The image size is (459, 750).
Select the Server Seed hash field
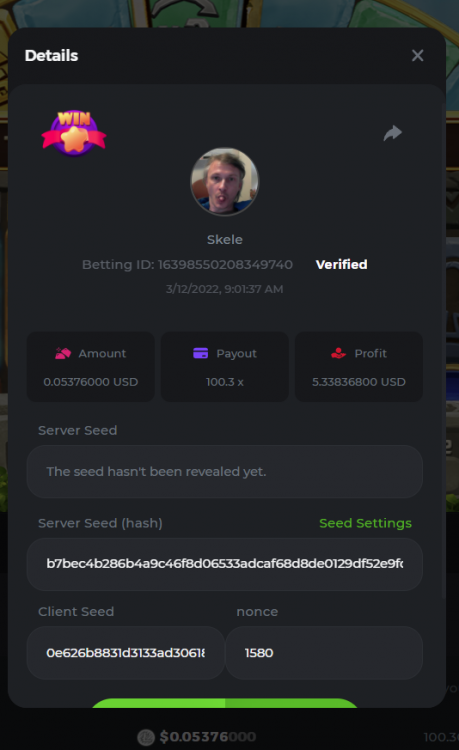[225, 564]
